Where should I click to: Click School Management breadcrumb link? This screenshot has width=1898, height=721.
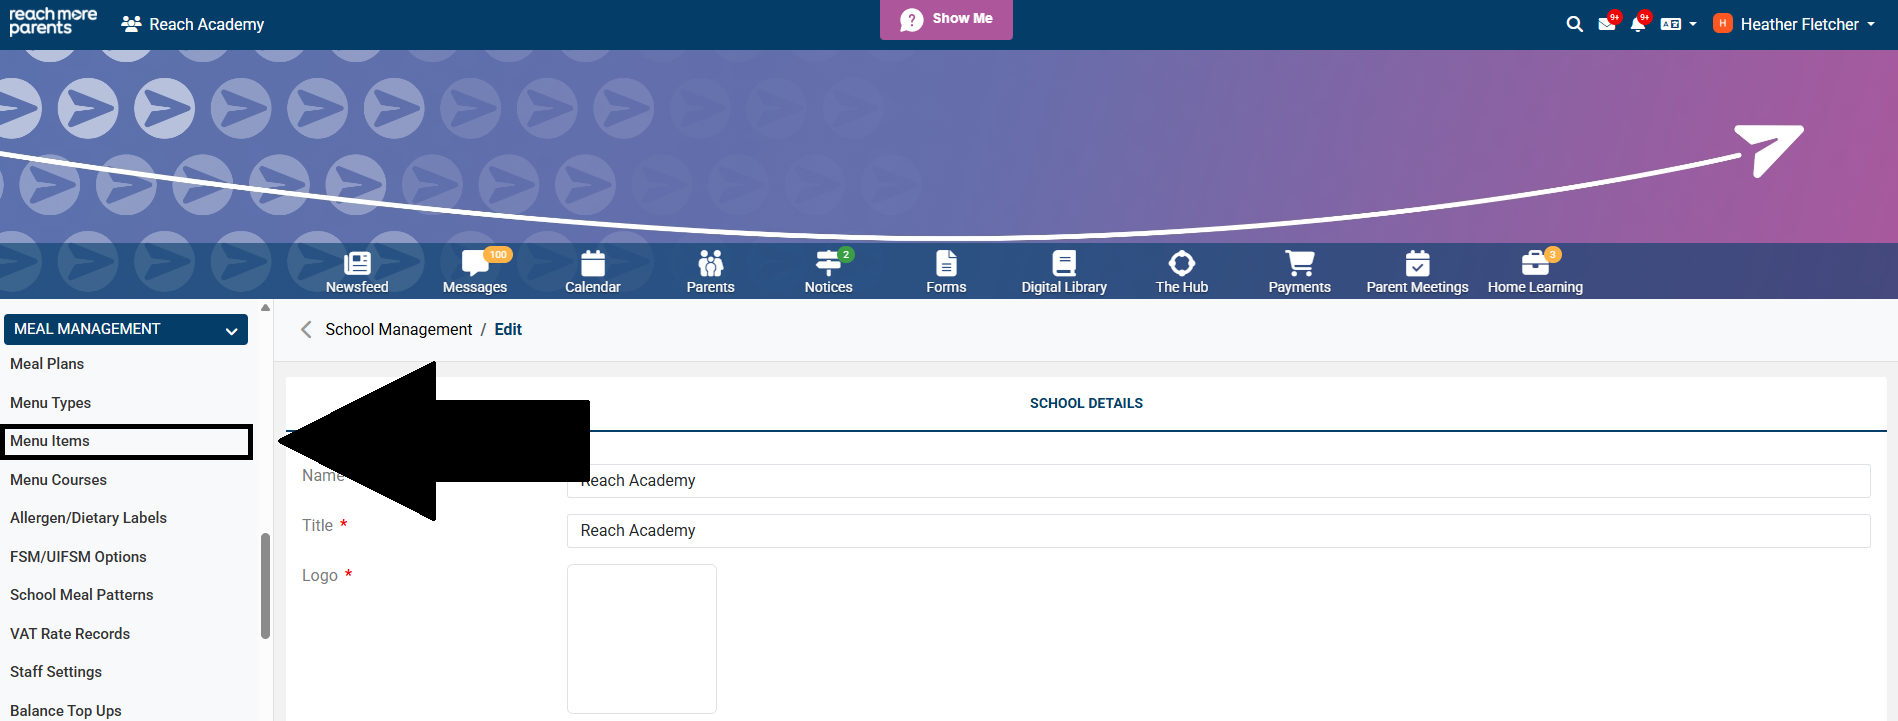pyautogui.click(x=398, y=329)
